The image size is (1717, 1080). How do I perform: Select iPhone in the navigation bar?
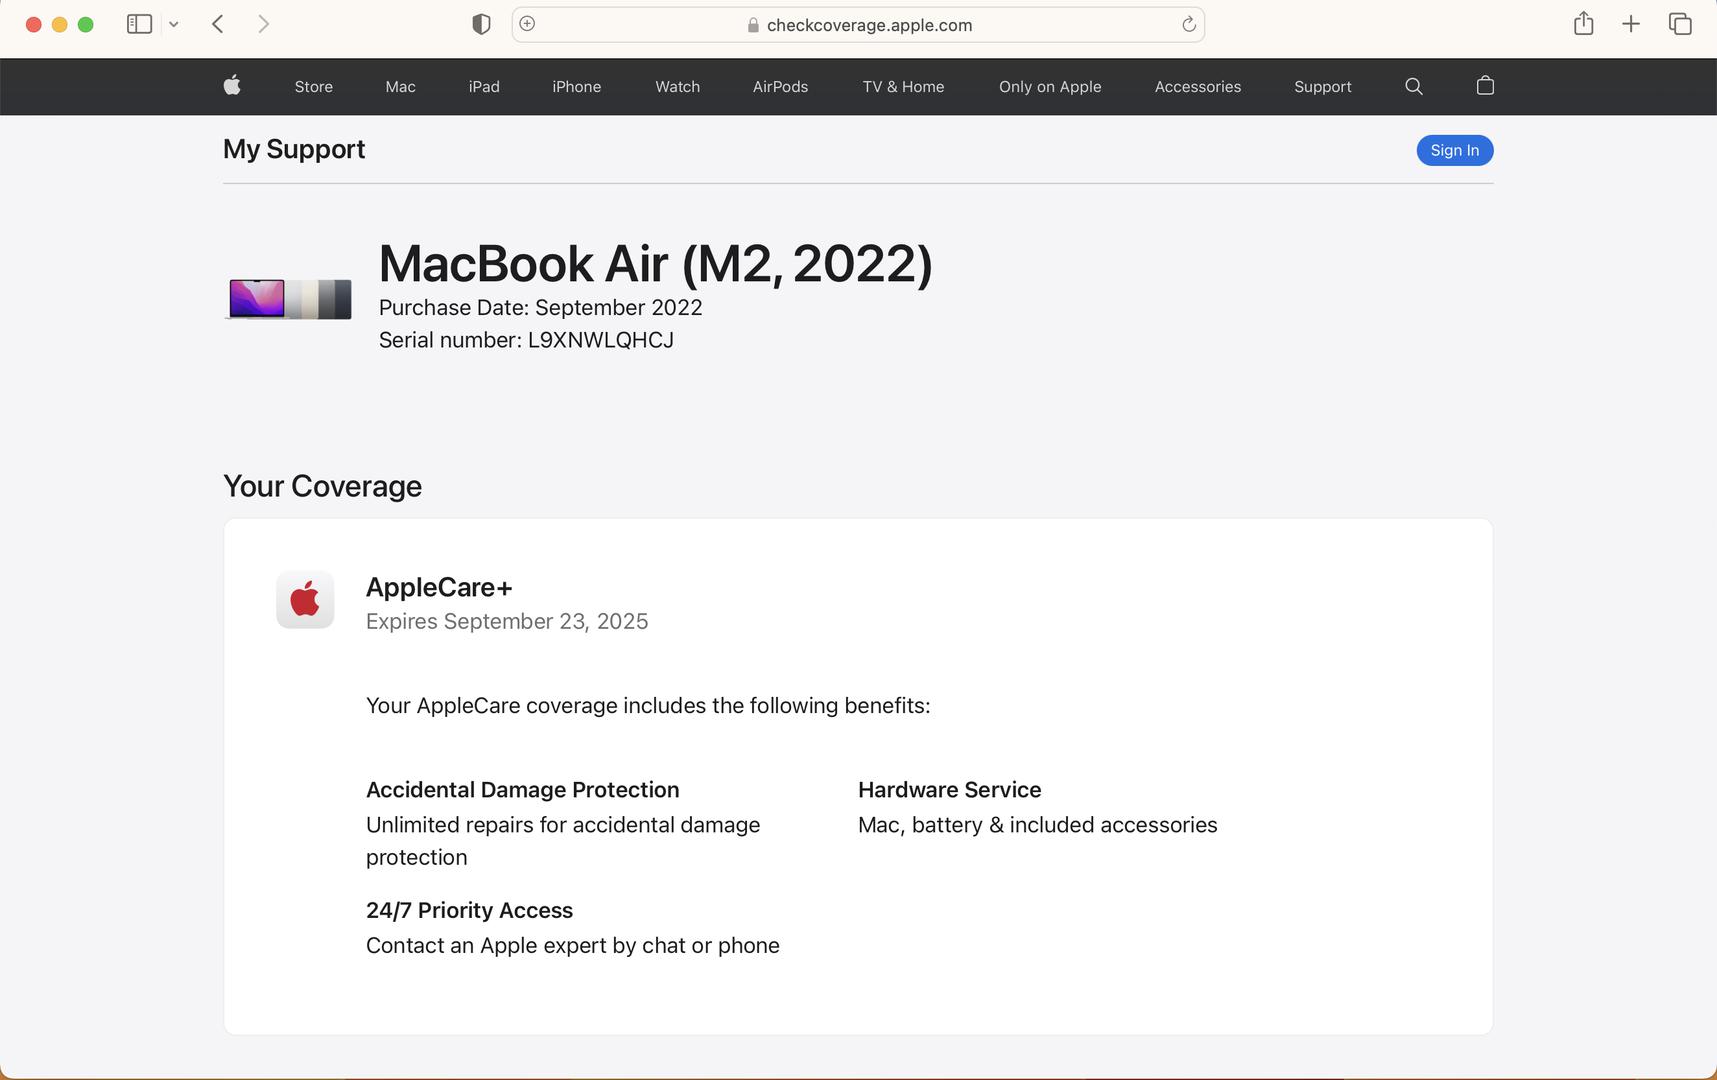576,87
